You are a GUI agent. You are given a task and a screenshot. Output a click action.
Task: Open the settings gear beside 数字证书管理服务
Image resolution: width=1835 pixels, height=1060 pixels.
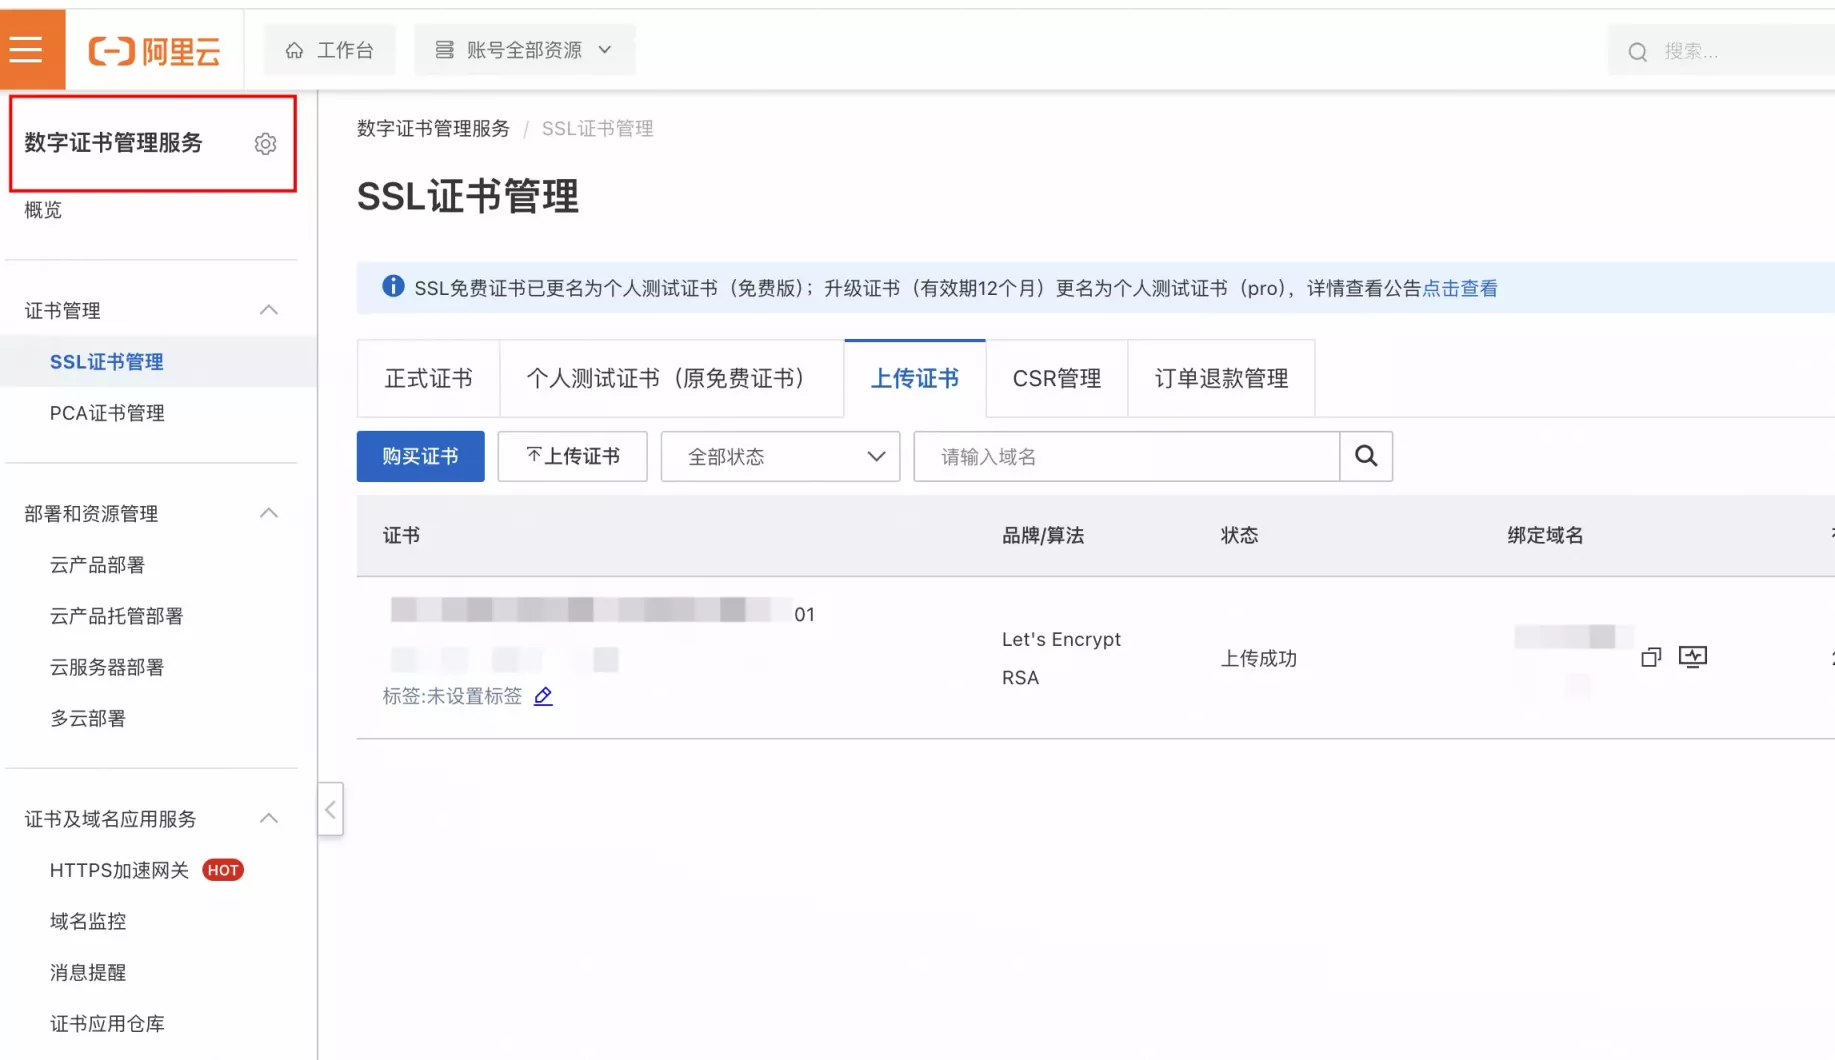click(x=265, y=144)
